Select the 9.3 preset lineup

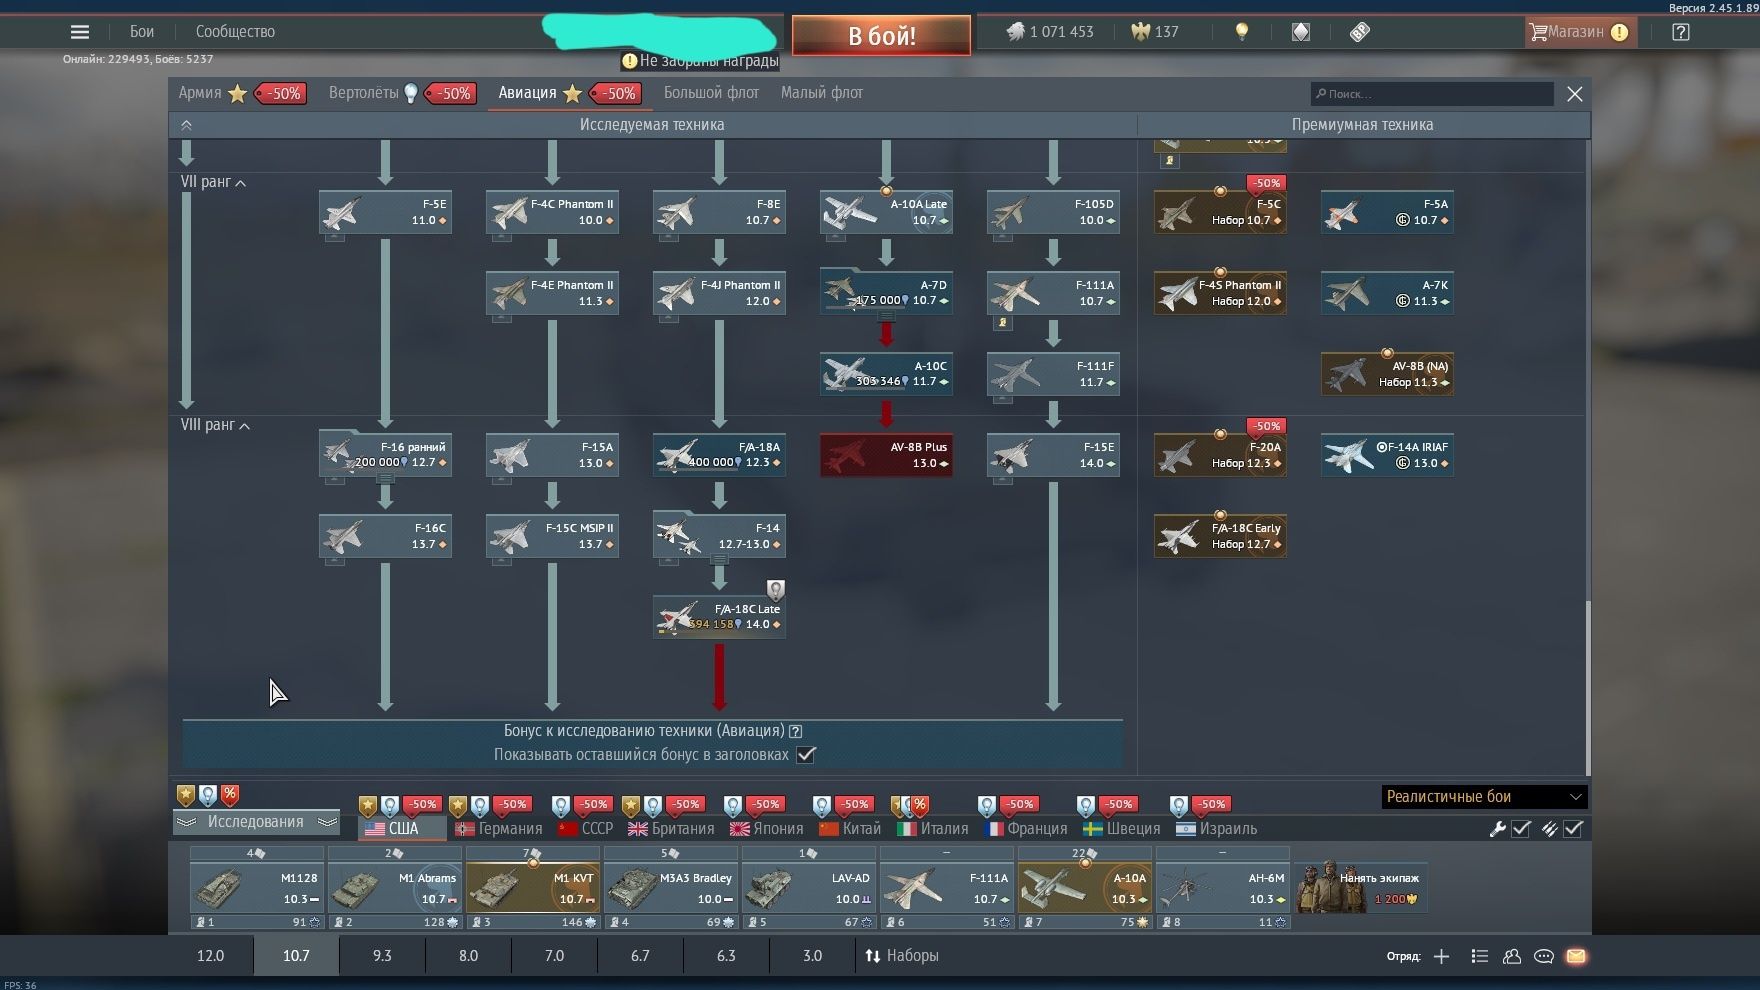pyautogui.click(x=382, y=956)
